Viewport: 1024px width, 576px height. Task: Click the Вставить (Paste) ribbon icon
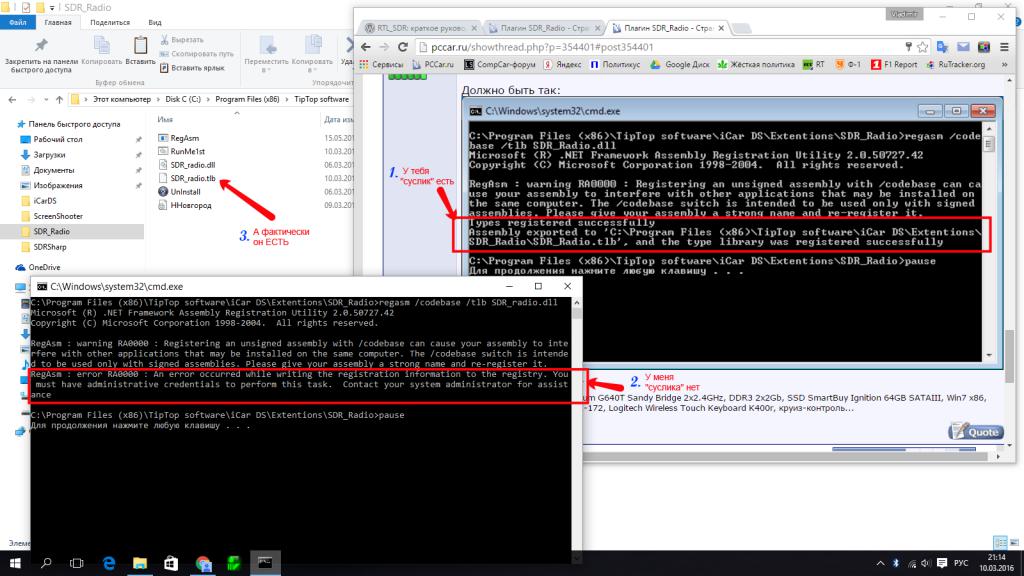(140, 50)
